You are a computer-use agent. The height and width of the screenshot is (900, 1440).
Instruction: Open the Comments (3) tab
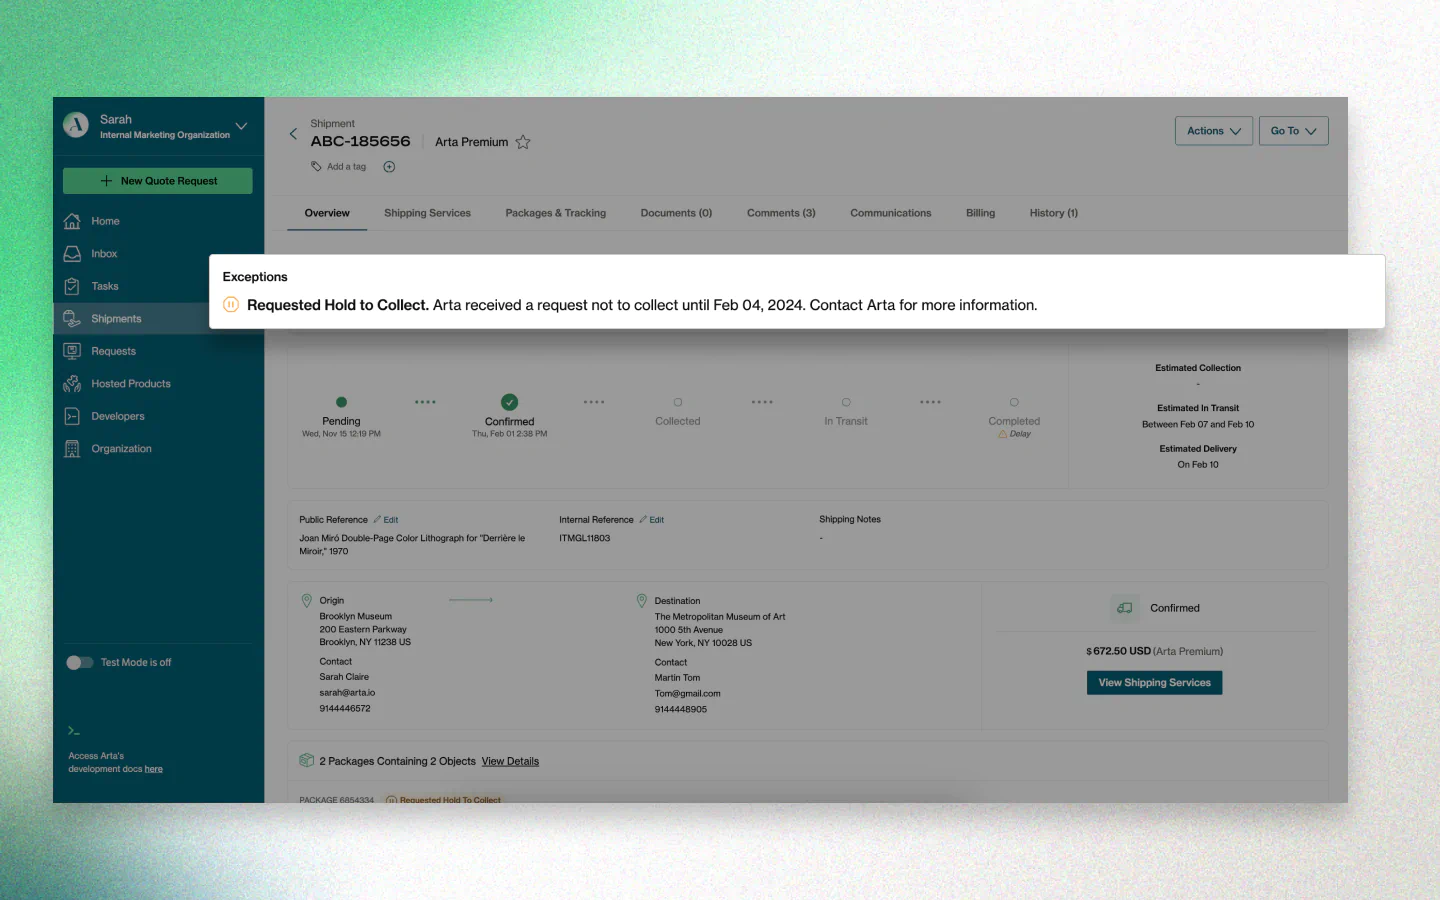click(781, 213)
